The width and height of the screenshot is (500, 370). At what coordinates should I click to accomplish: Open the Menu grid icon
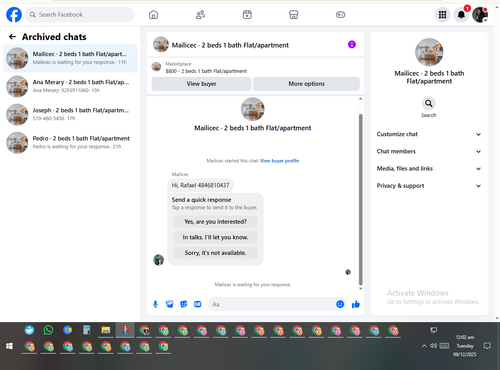442,15
